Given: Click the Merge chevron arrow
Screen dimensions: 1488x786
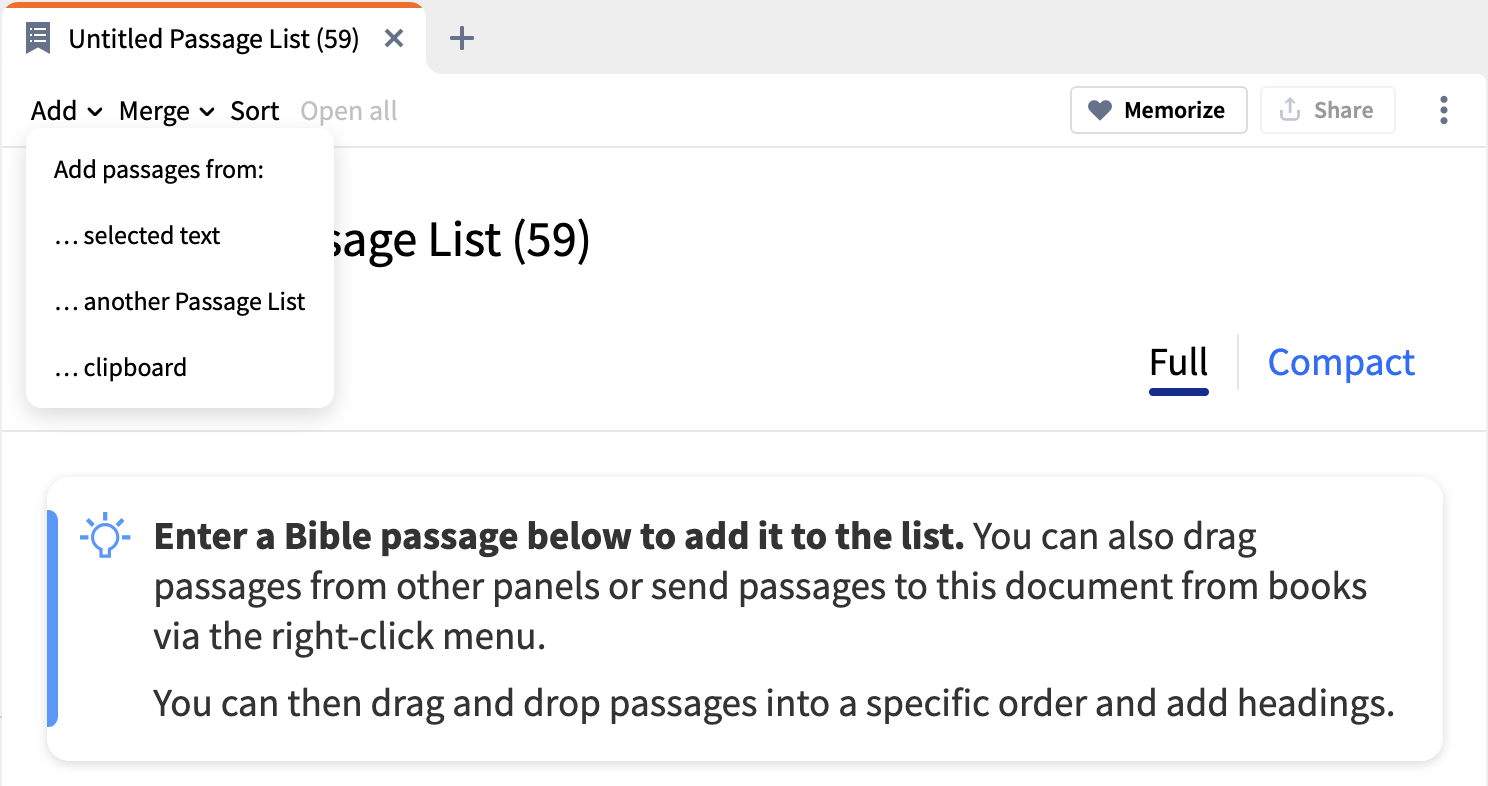Looking at the screenshot, I should pyautogui.click(x=207, y=111).
